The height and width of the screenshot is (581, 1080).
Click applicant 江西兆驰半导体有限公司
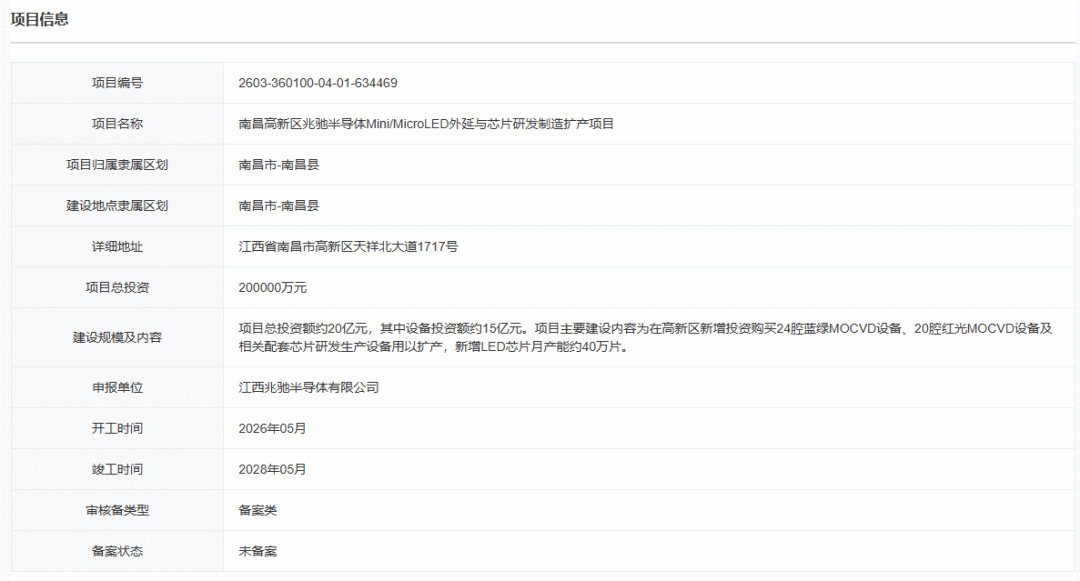308,387
